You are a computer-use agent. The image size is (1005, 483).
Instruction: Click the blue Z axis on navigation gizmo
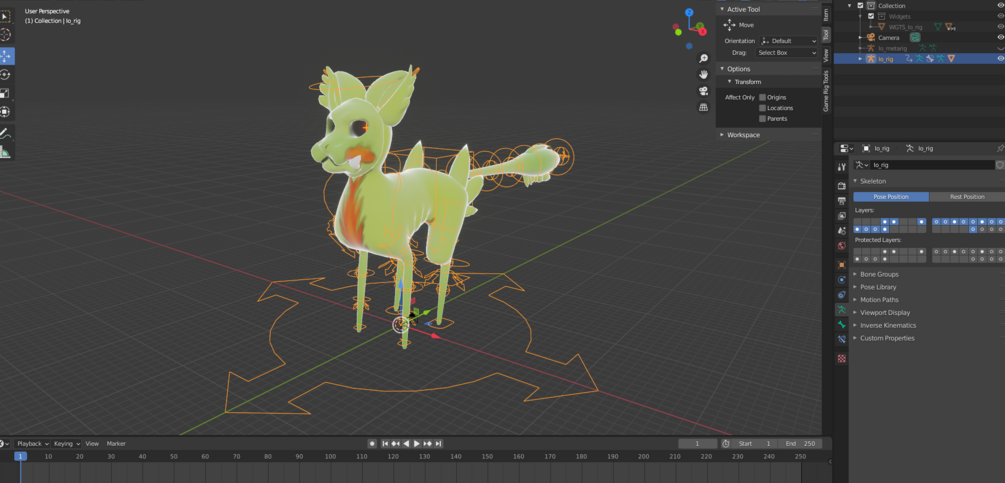pyautogui.click(x=688, y=12)
